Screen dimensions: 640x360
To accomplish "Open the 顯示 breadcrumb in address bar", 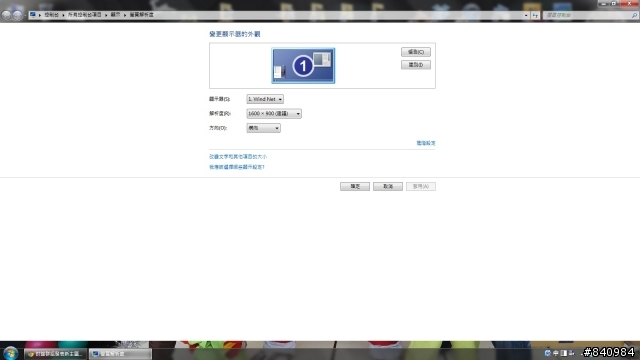I will click(x=116, y=15).
